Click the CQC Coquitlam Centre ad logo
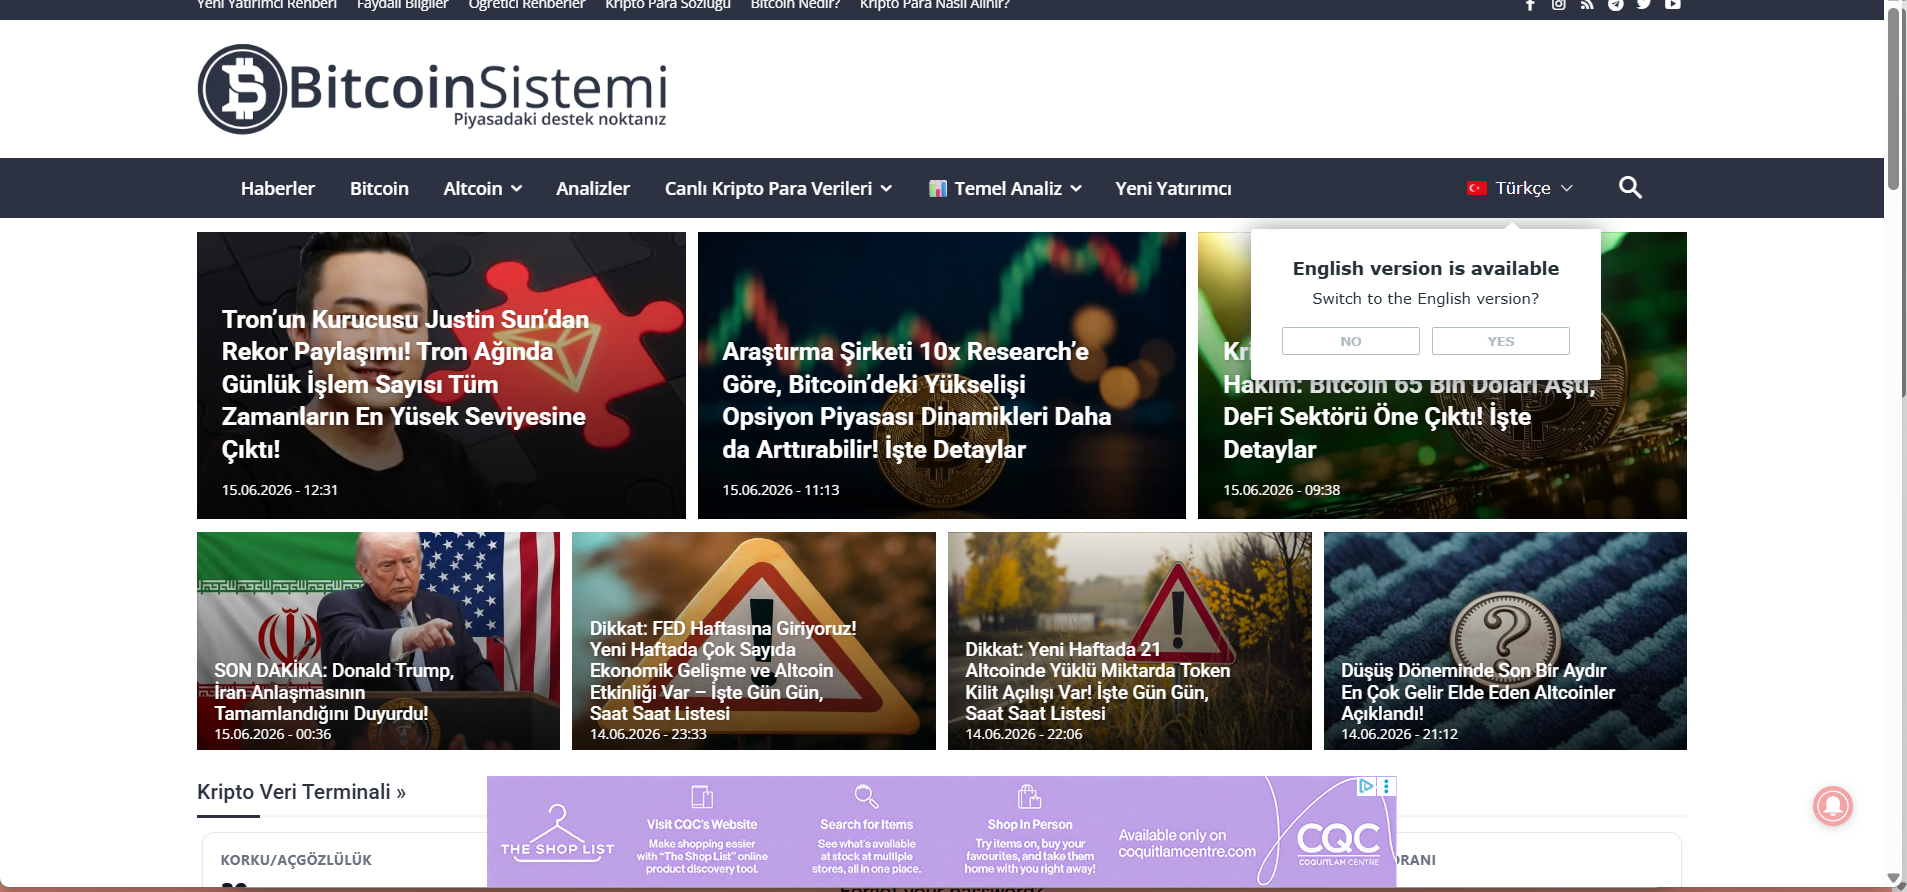Image resolution: width=1907 pixels, height=892 pixels. point(1338,842)
